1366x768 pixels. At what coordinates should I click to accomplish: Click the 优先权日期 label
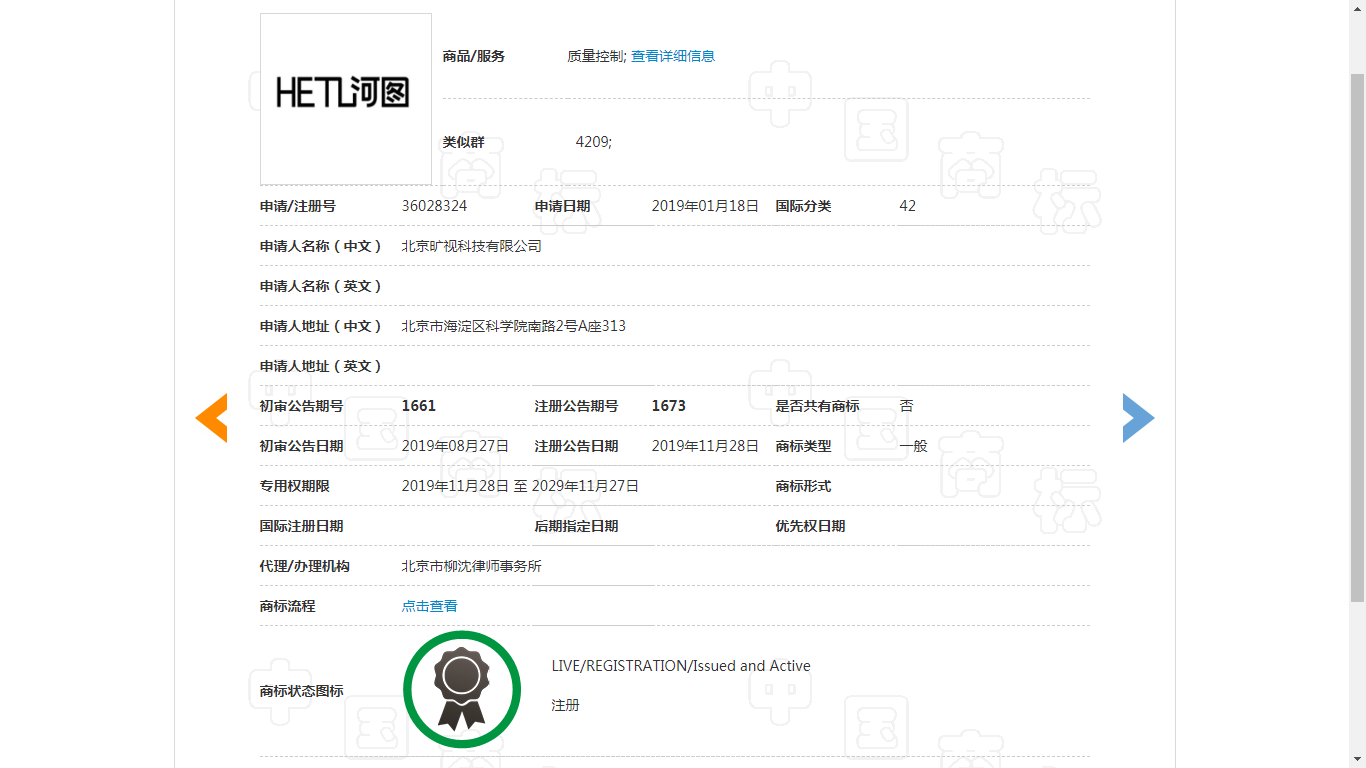[x=811, y=526]
